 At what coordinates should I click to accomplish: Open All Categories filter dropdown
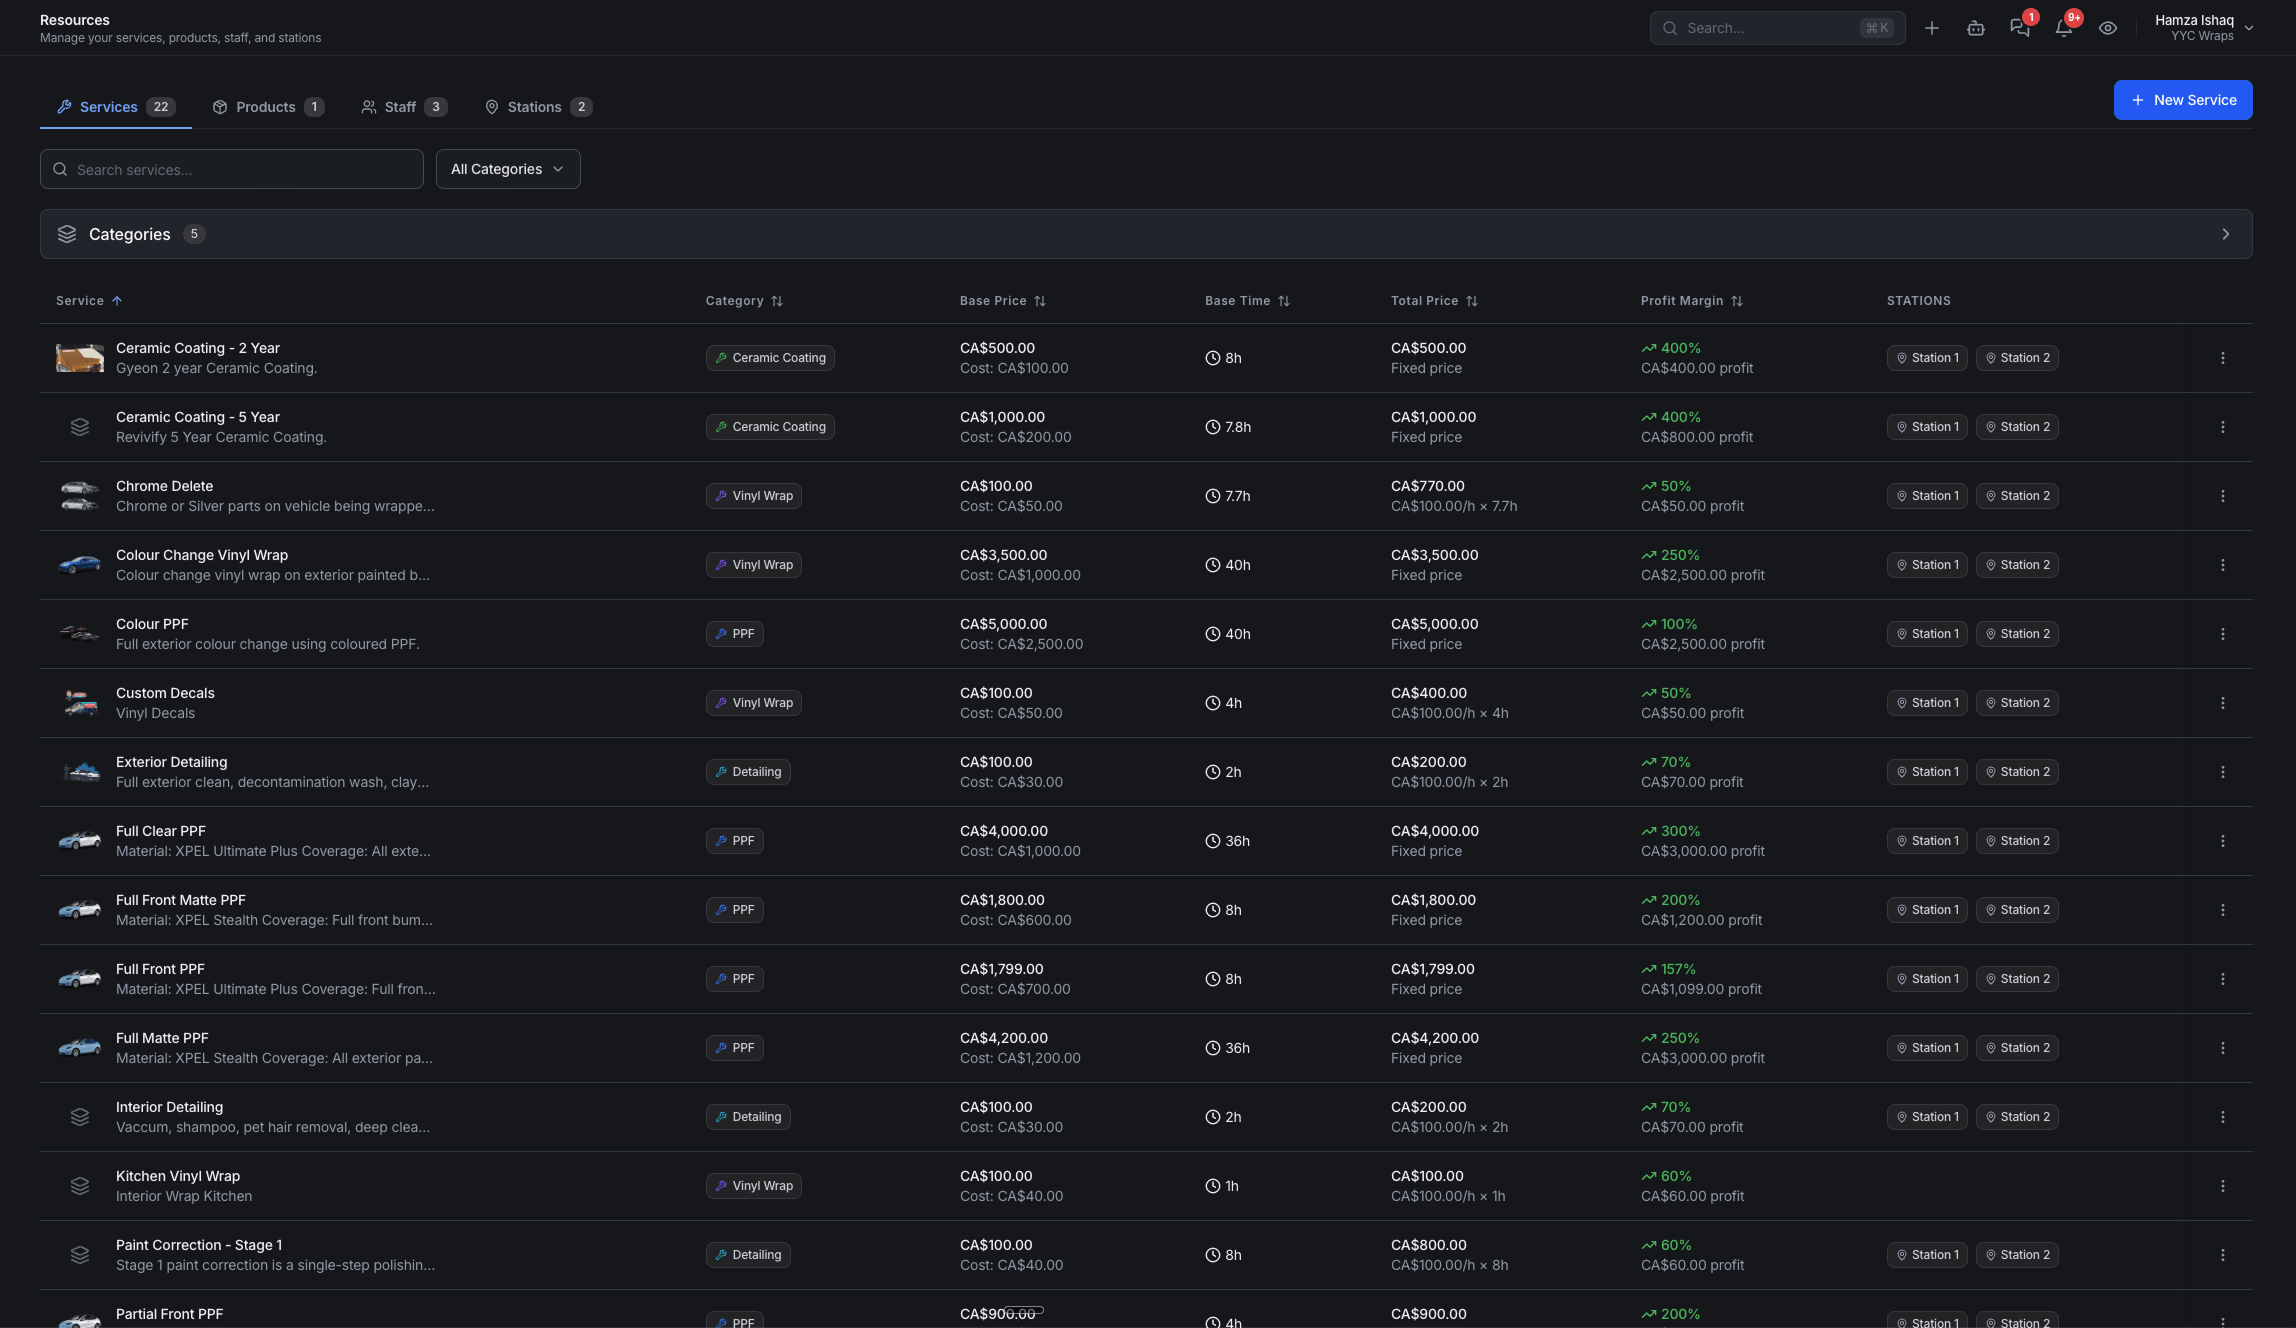click(x=508, y=169)
